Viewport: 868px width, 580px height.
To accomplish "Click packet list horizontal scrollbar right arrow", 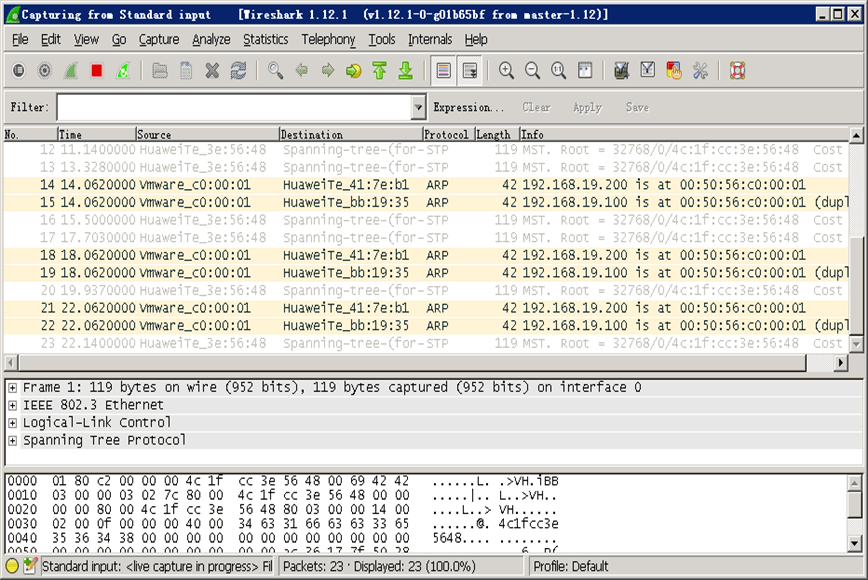I will point(841,362).
